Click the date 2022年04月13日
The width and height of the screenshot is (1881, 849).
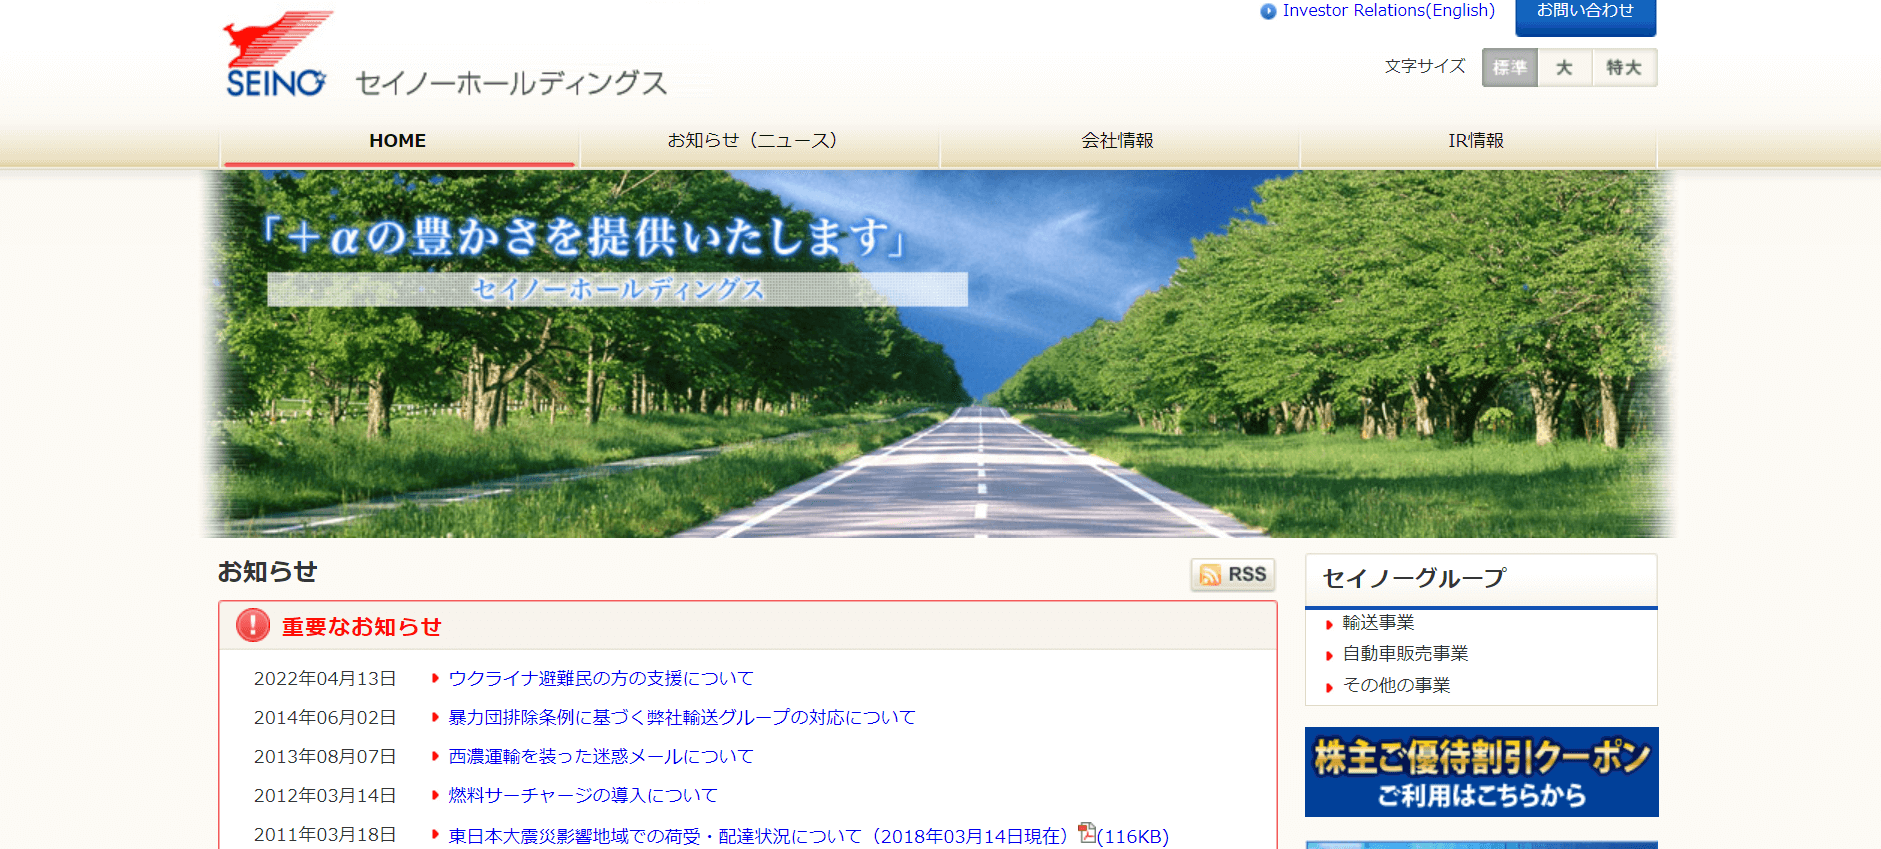(x=325, y=678)
